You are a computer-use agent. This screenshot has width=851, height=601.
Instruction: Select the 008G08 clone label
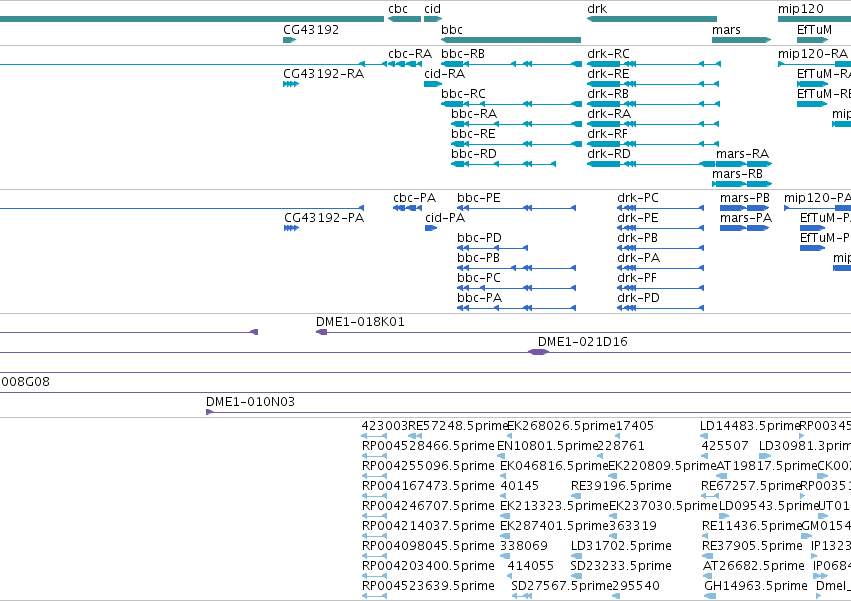25,382
